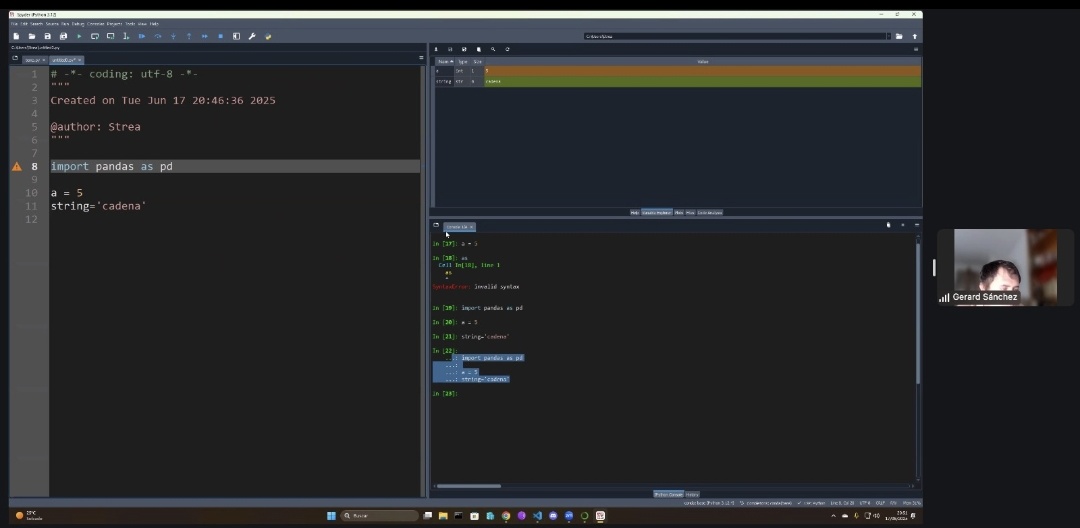Open working directory dropdown arrow
The height and width of the screenshot is (528, 1080).
point(889,36)
